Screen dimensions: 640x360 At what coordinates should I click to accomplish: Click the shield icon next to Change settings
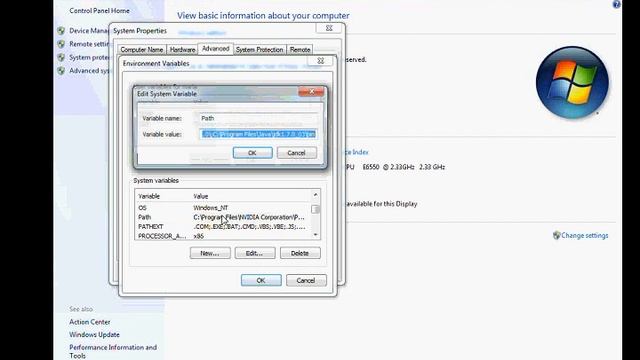[x=556, y=236]
